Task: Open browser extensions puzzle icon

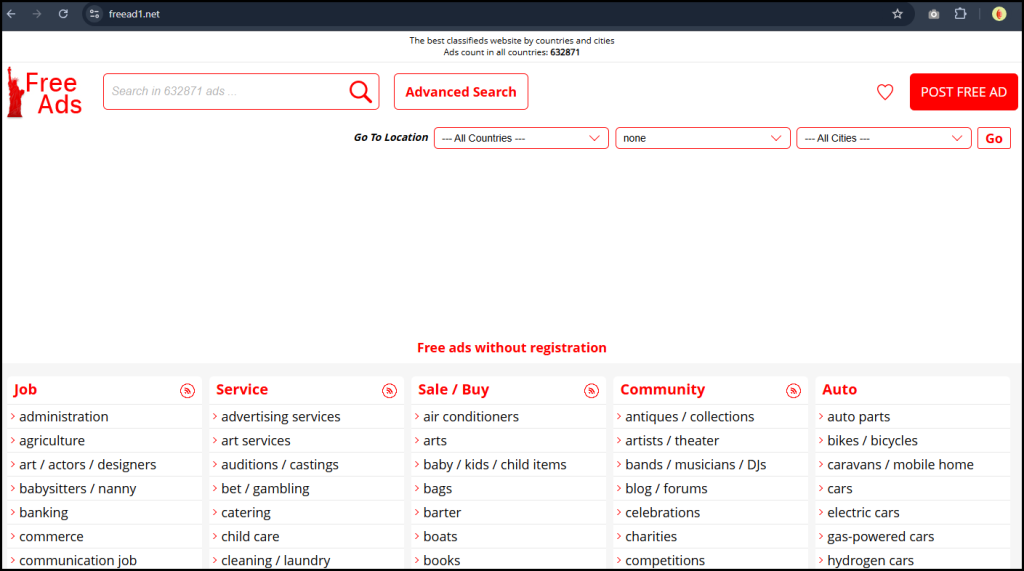Action: (960, 14)
